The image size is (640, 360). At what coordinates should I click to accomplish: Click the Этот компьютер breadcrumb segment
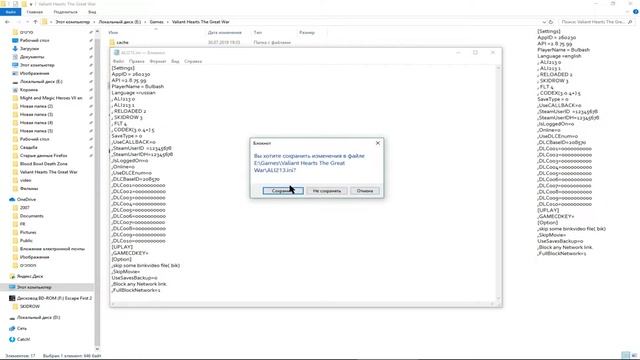coord(73,22)
